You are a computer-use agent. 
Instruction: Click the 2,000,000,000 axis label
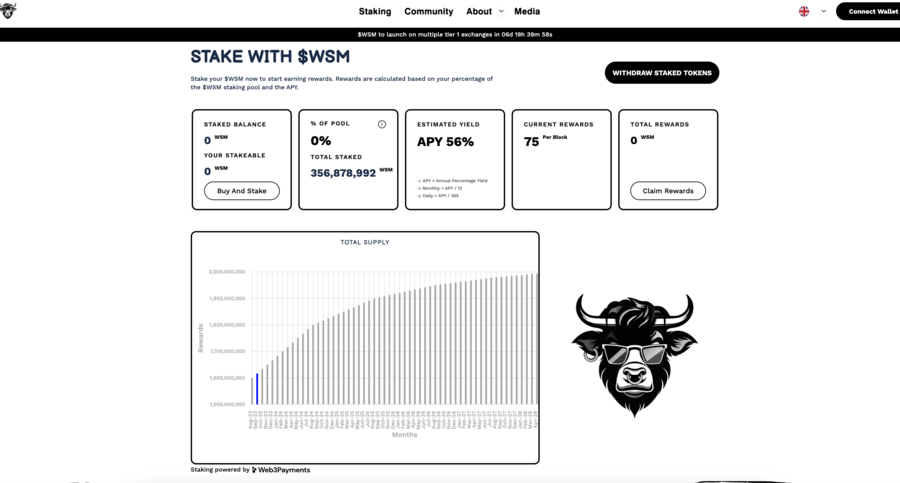[x=227, y=272]
